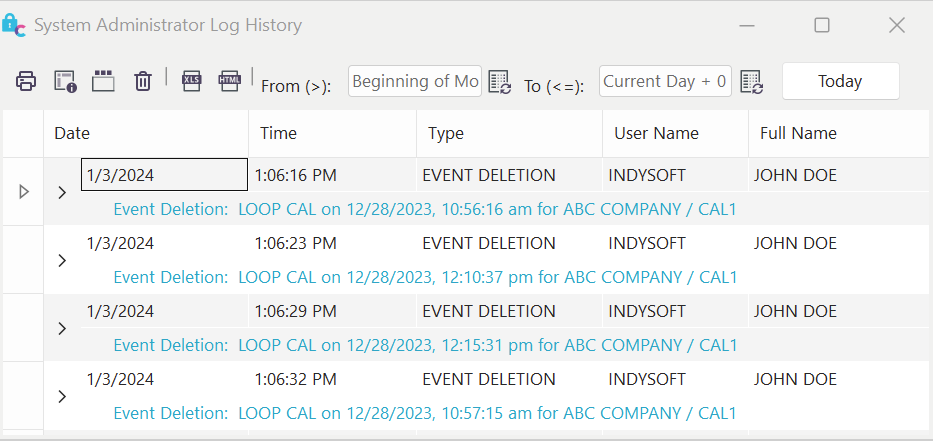The image size is (933, 441).
Task: Click the row indicator arrow of first row
Action: point(24,191)
